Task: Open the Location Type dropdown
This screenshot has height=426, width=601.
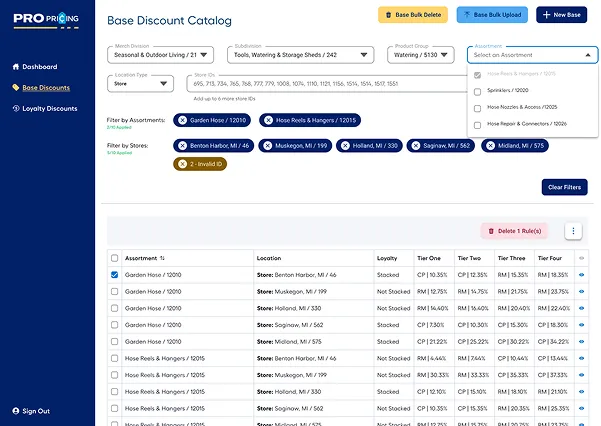Action: [140, 84]
